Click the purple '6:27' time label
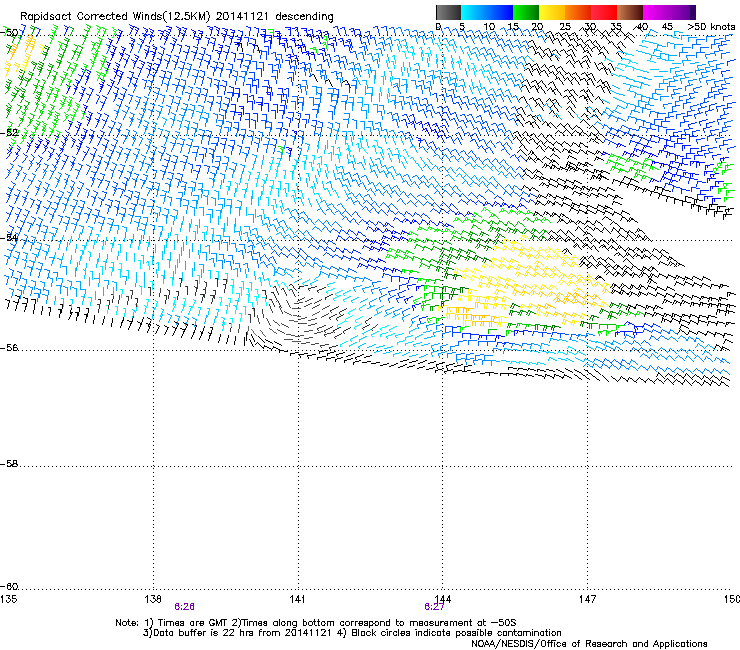 pos(434,607)
